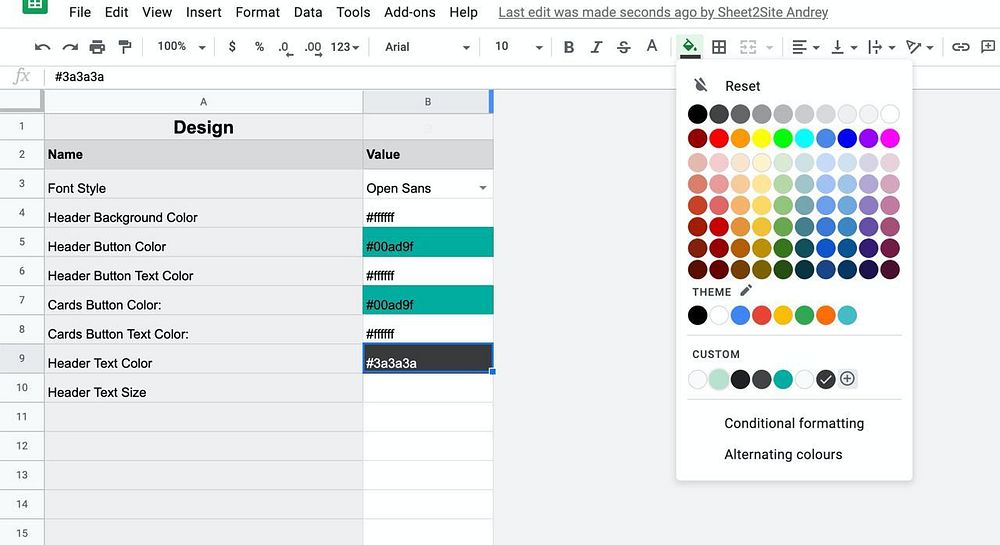The width and height of the screenshot is (1000, 545).
Task: Click the formula bar showing #3a3a3a
Action: [300, 76]
